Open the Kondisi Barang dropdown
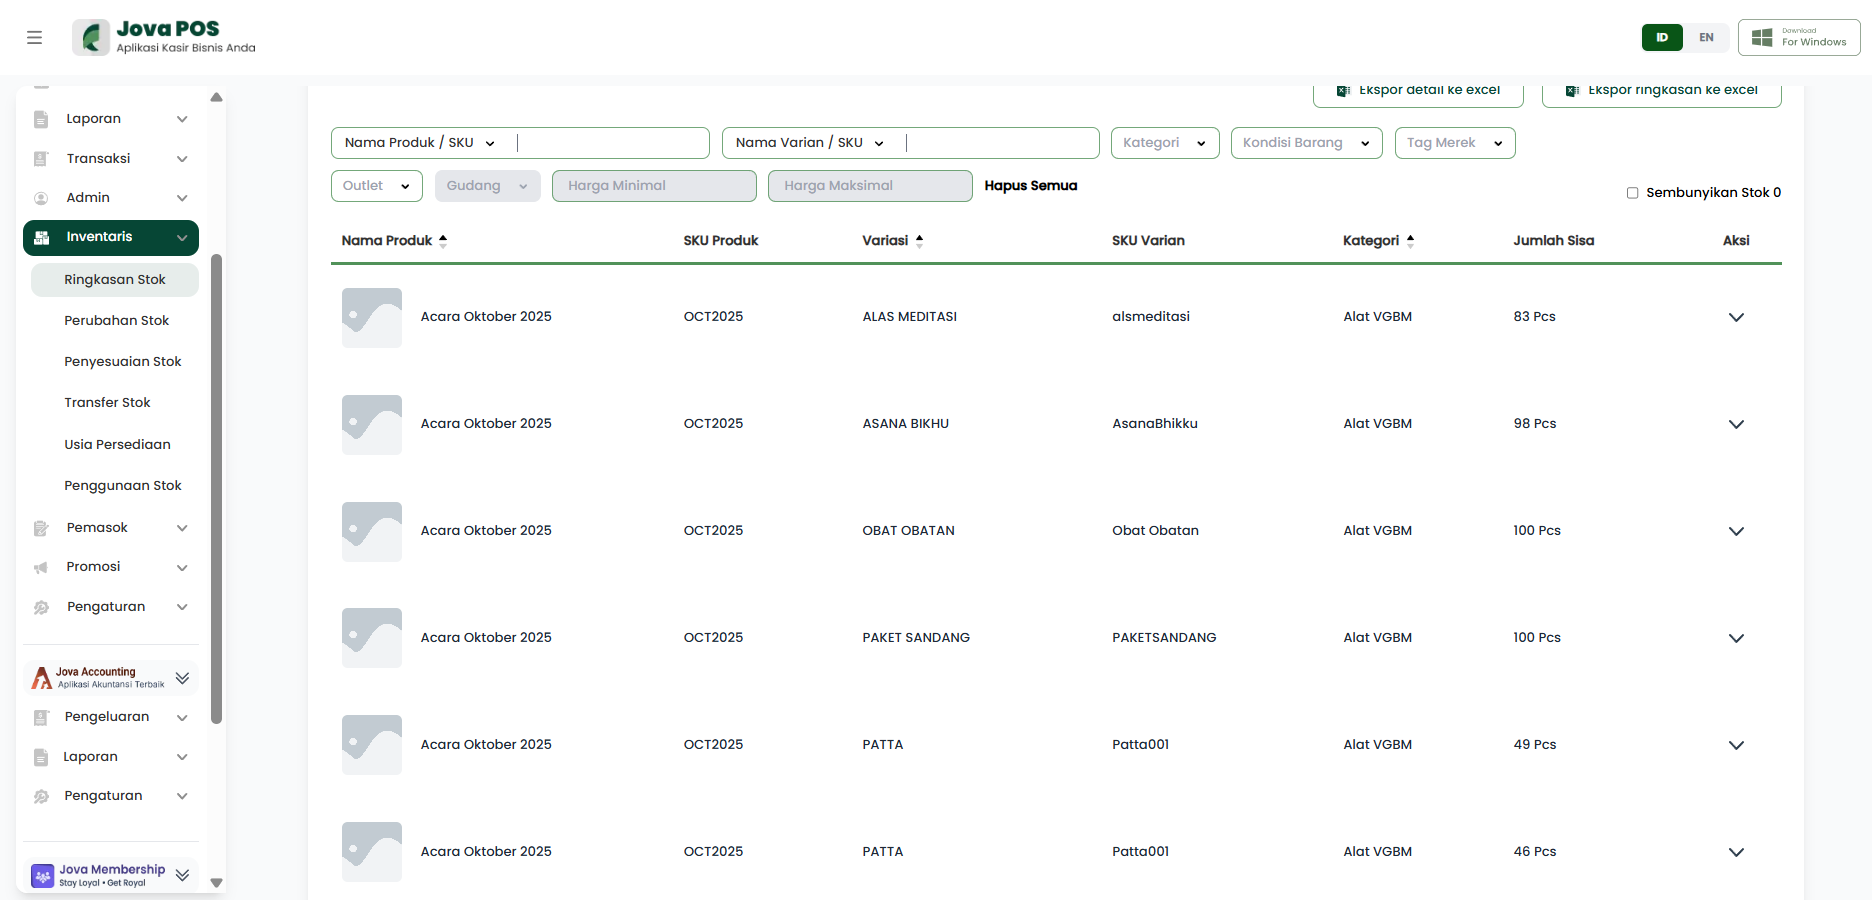1872x900 pixels. coord(1306,143)
